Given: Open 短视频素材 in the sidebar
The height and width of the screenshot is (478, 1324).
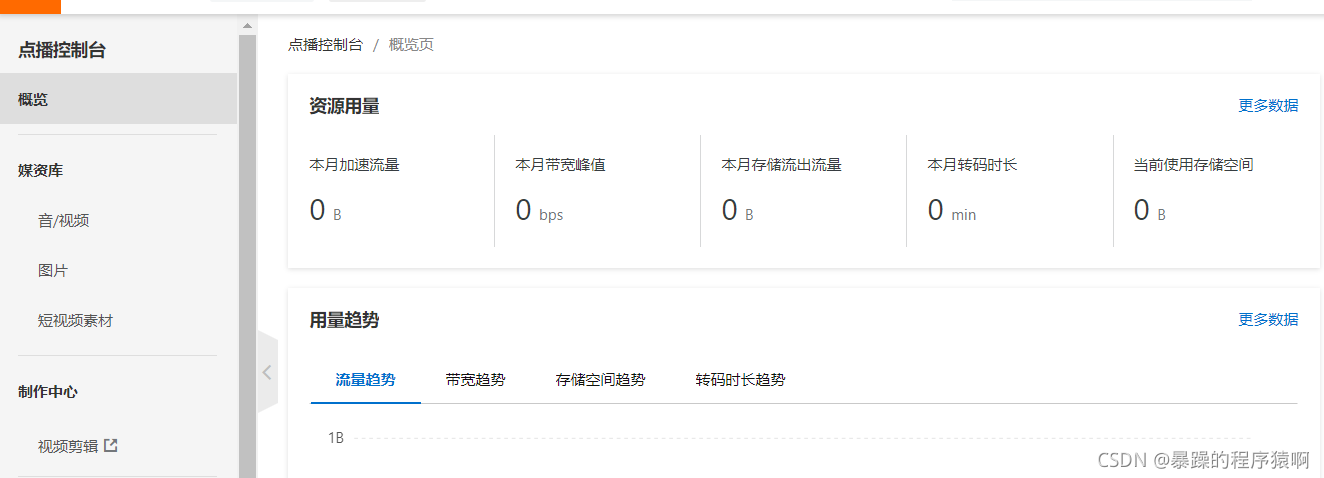Looking at the screenshot, I should pyautogui.click(x=76, y=320).
